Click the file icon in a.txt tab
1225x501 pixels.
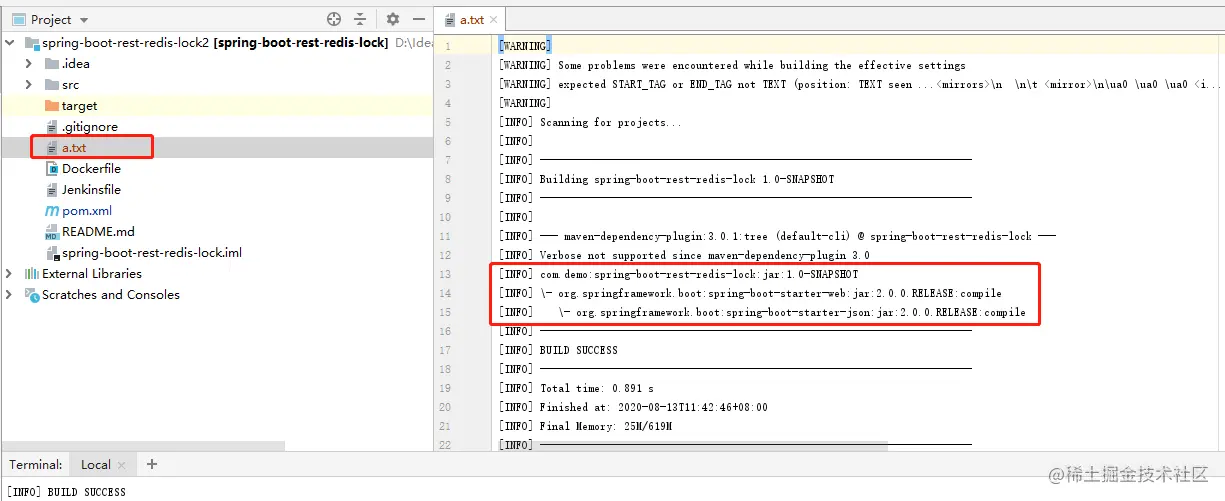point(451,19)
